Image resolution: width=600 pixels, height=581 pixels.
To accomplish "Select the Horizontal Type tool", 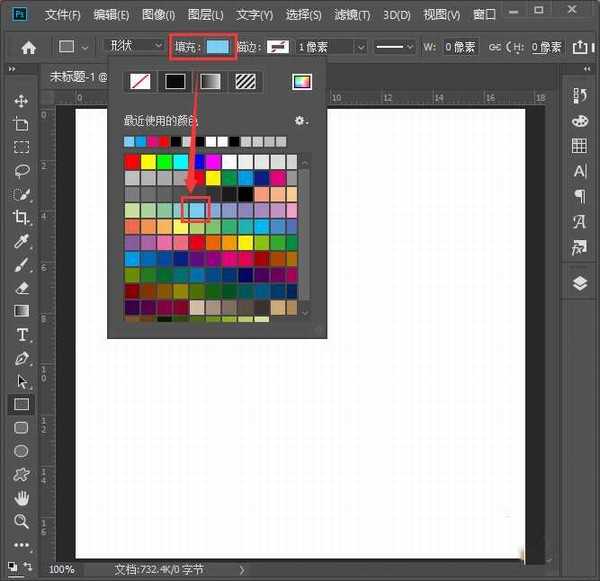I will pyautogui.click(x=21, y=335).
